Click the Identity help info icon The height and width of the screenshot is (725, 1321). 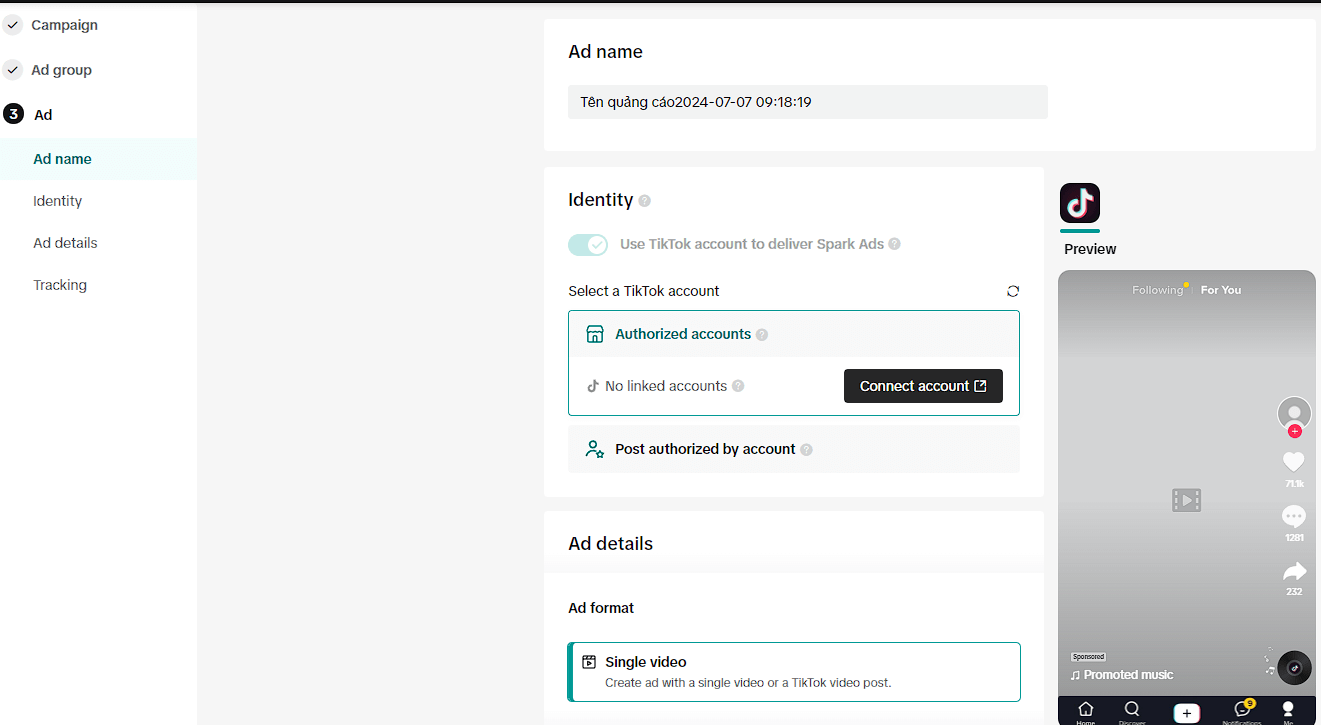645,201
